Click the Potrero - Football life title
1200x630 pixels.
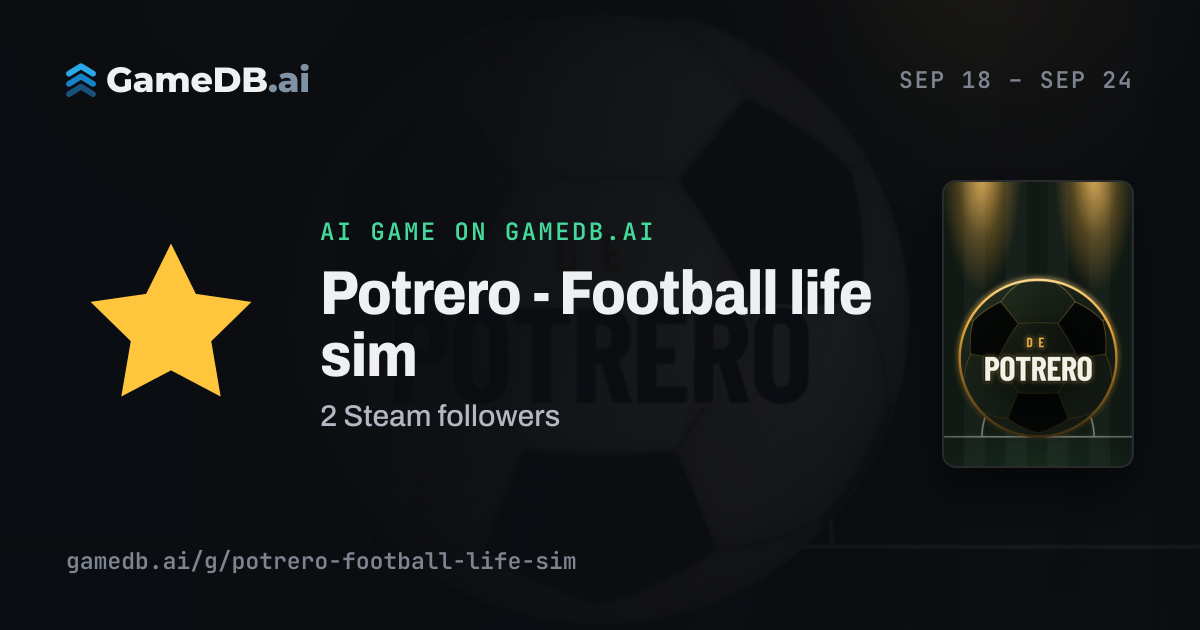[x=596, y=296]
